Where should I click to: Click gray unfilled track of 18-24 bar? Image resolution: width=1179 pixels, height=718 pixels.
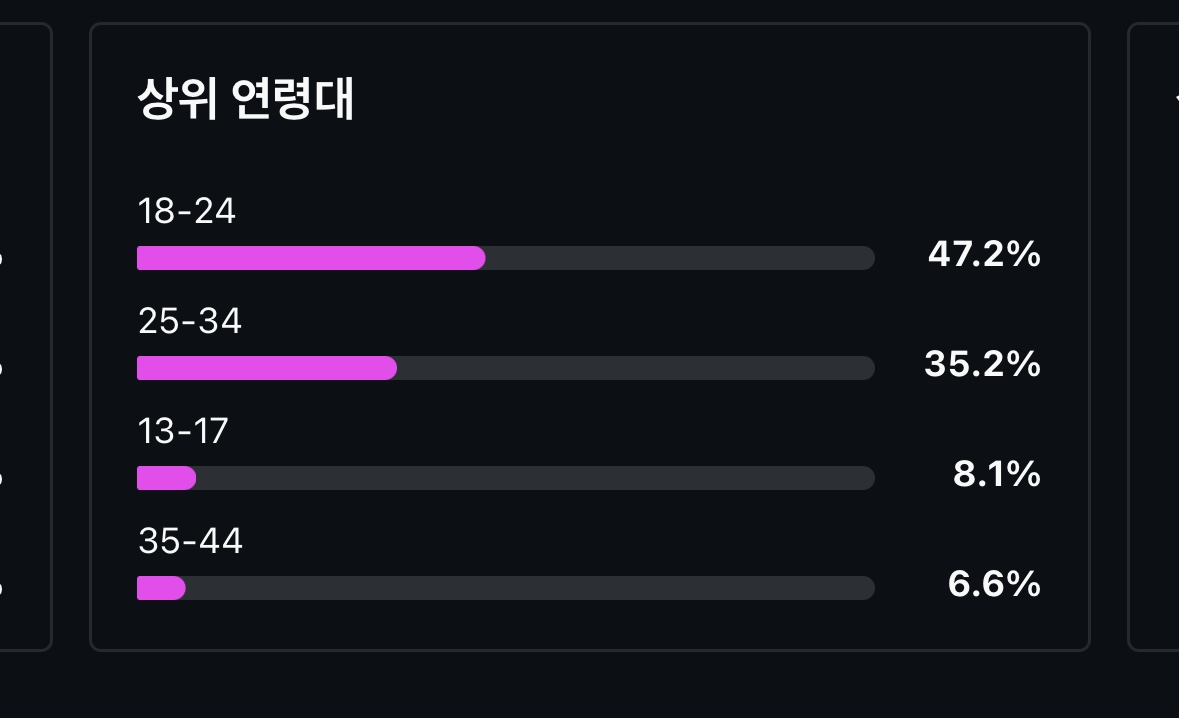680,258
